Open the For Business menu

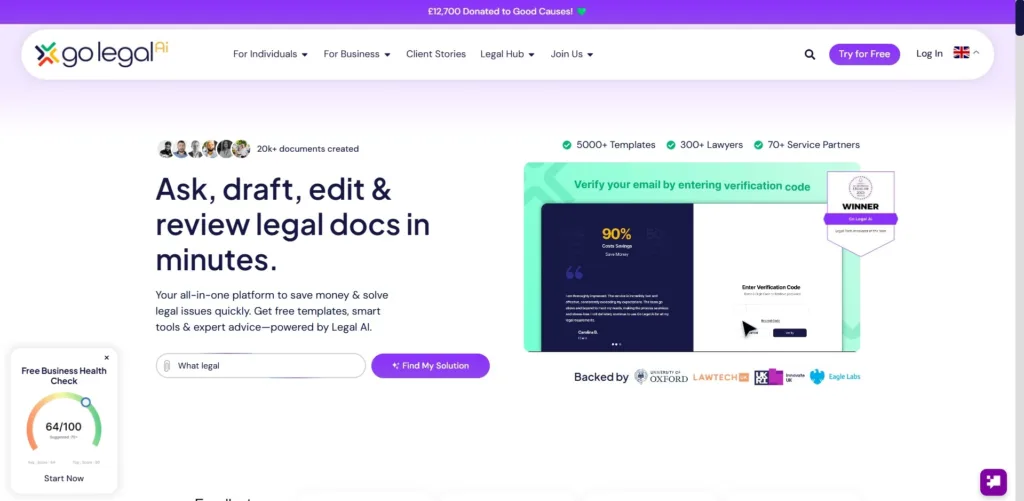357,54
